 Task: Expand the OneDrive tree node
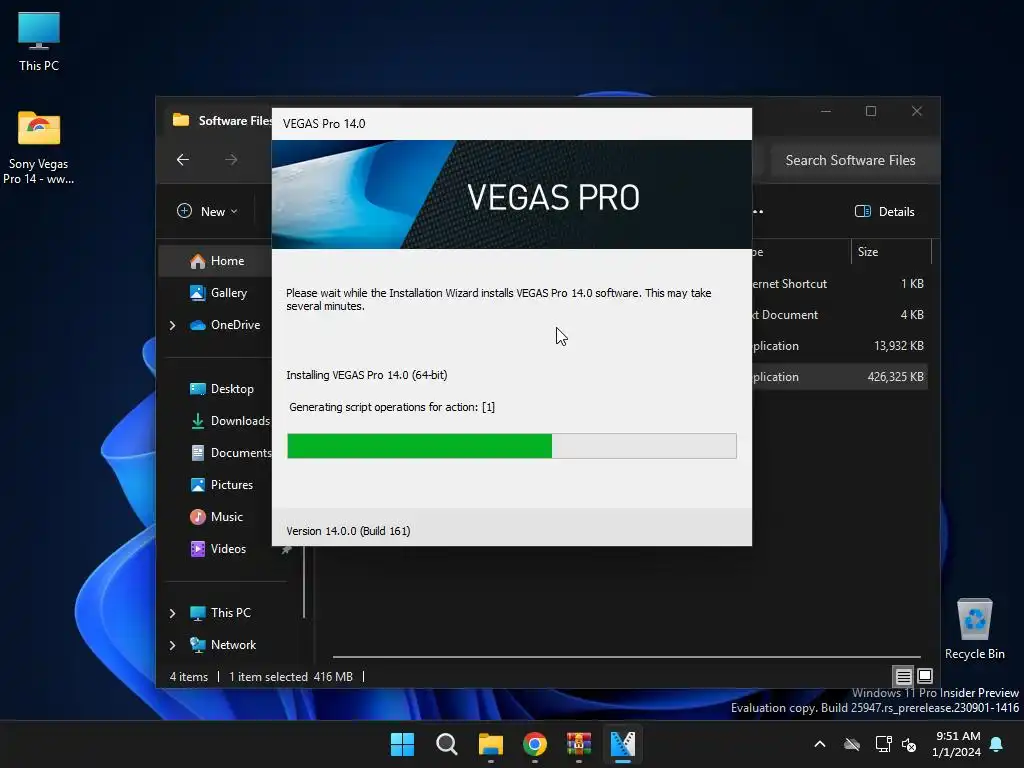click(x=172, y=325)
